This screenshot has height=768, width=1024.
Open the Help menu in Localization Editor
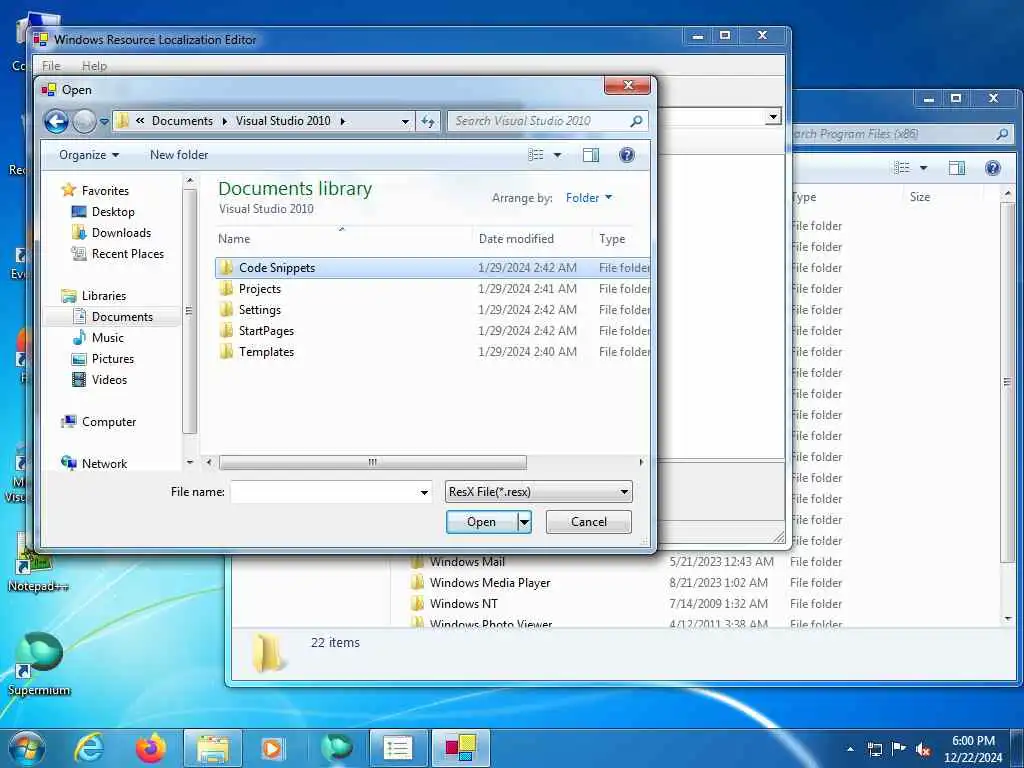click(x=94, y=66)
